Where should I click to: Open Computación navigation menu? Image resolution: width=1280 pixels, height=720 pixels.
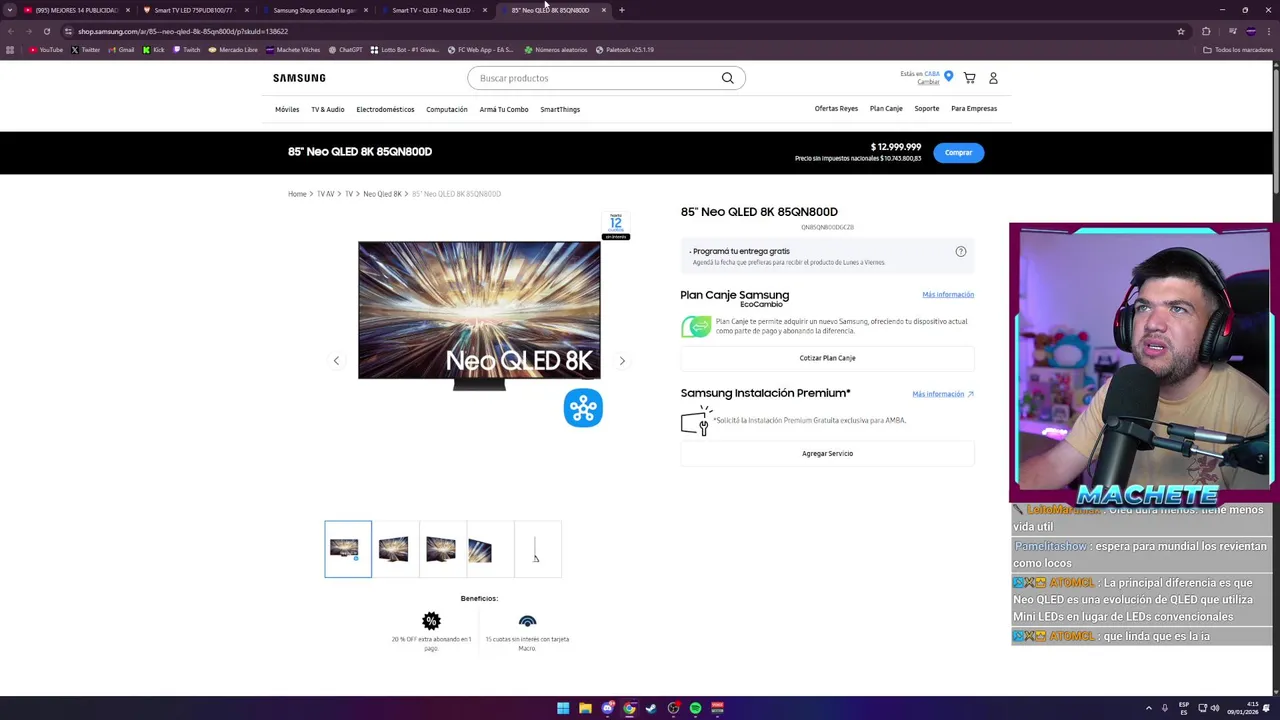tap(446, 109)
